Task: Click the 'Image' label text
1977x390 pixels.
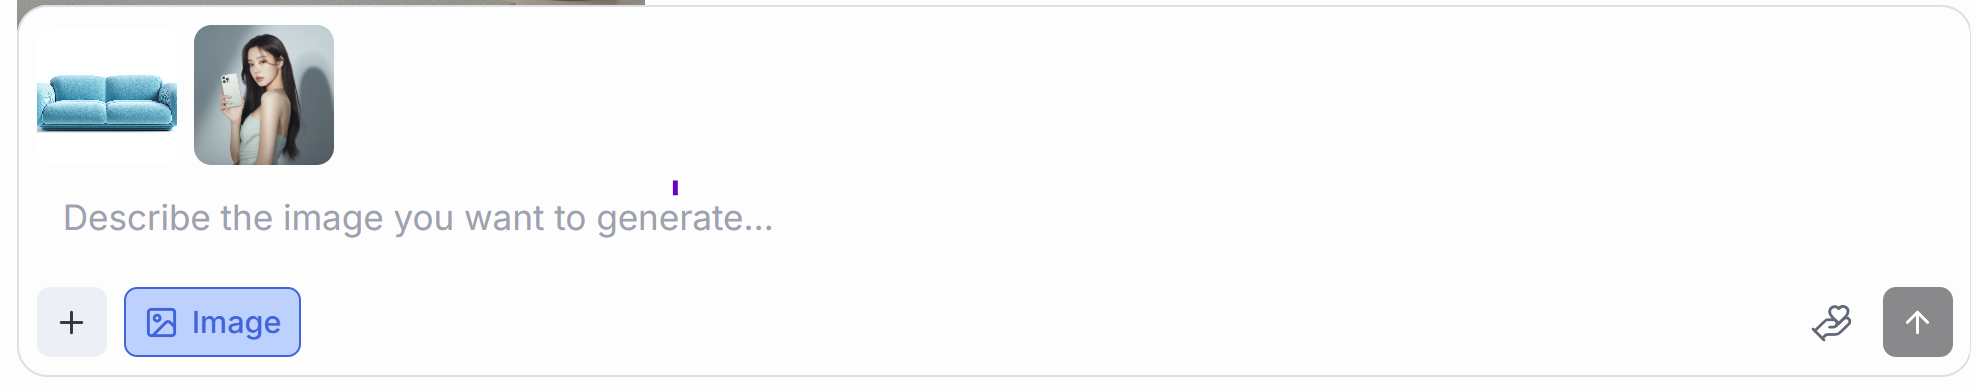Action: click(x=236, y=323)
